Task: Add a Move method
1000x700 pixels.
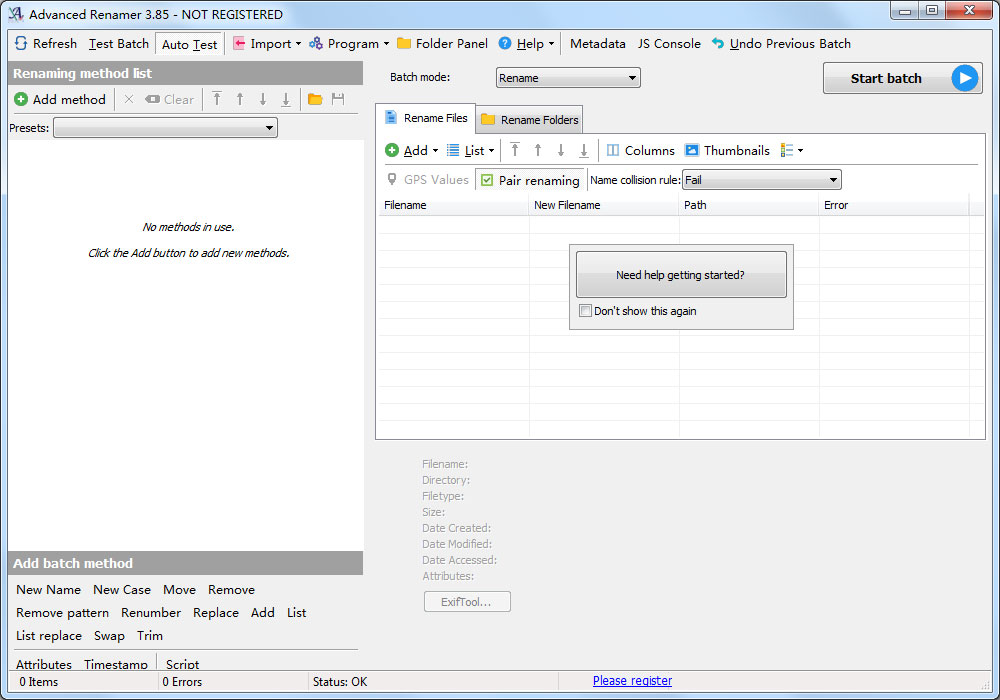Action: [x=179, y=590]
